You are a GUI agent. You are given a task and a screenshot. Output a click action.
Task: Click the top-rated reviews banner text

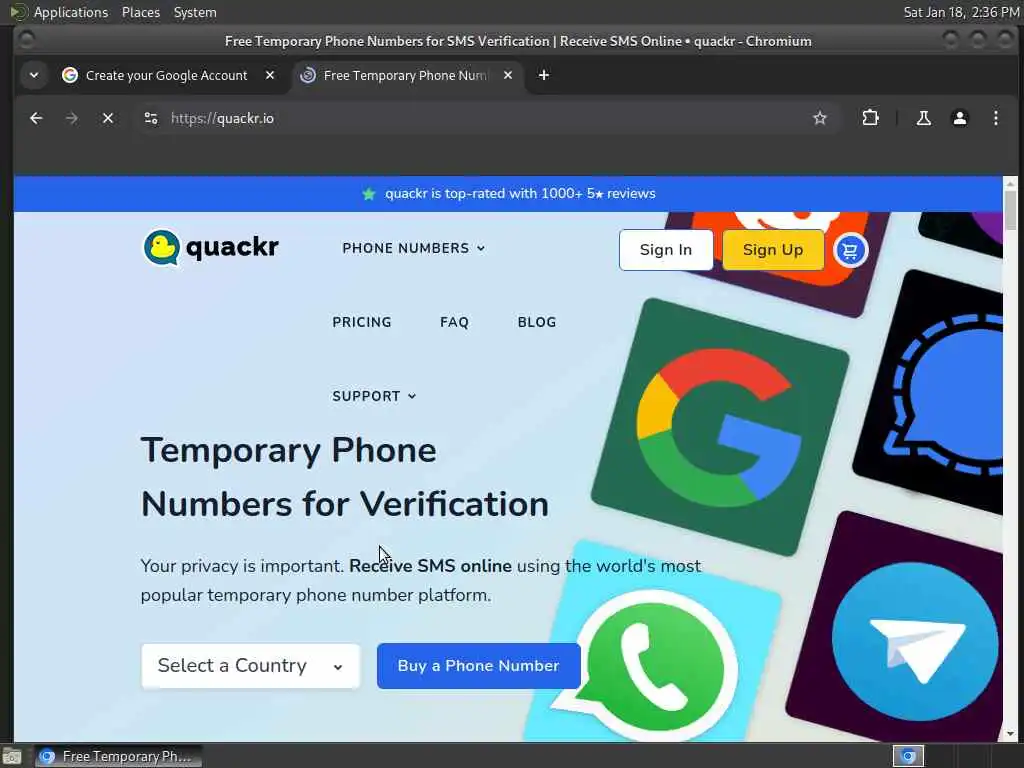520,194
